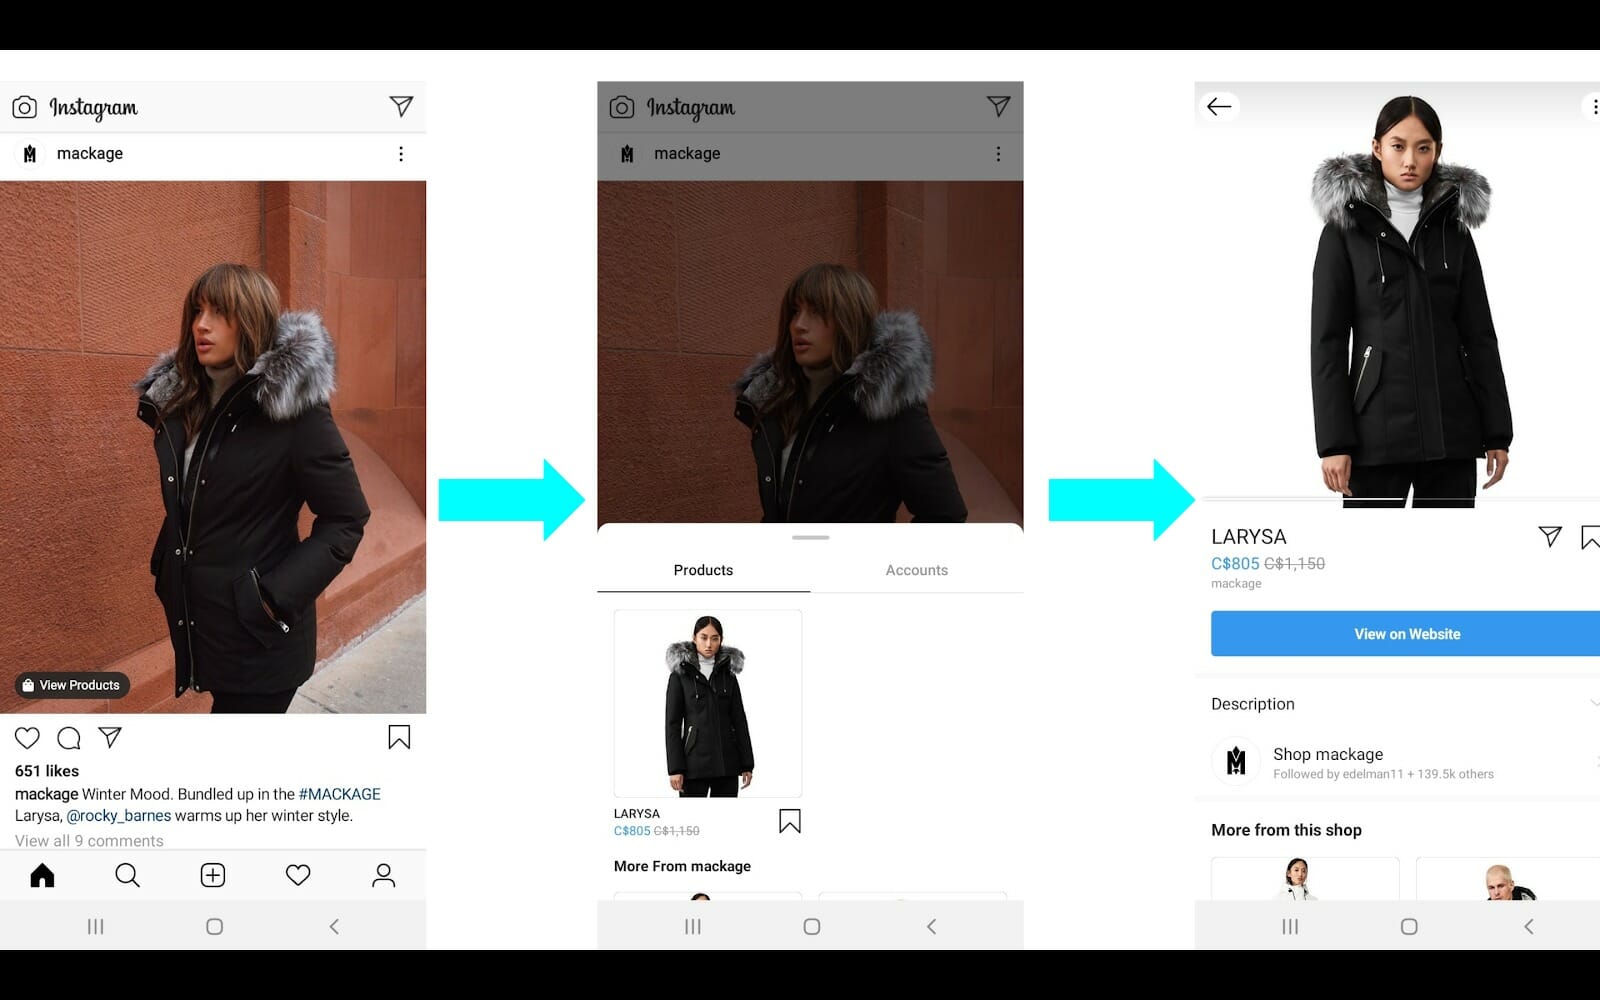The height and width of the screenshot is (1000, 1600).
Task: Tap the search magnifier in bottom navigation
Action: pyautogui.click(x=127, y=876)
